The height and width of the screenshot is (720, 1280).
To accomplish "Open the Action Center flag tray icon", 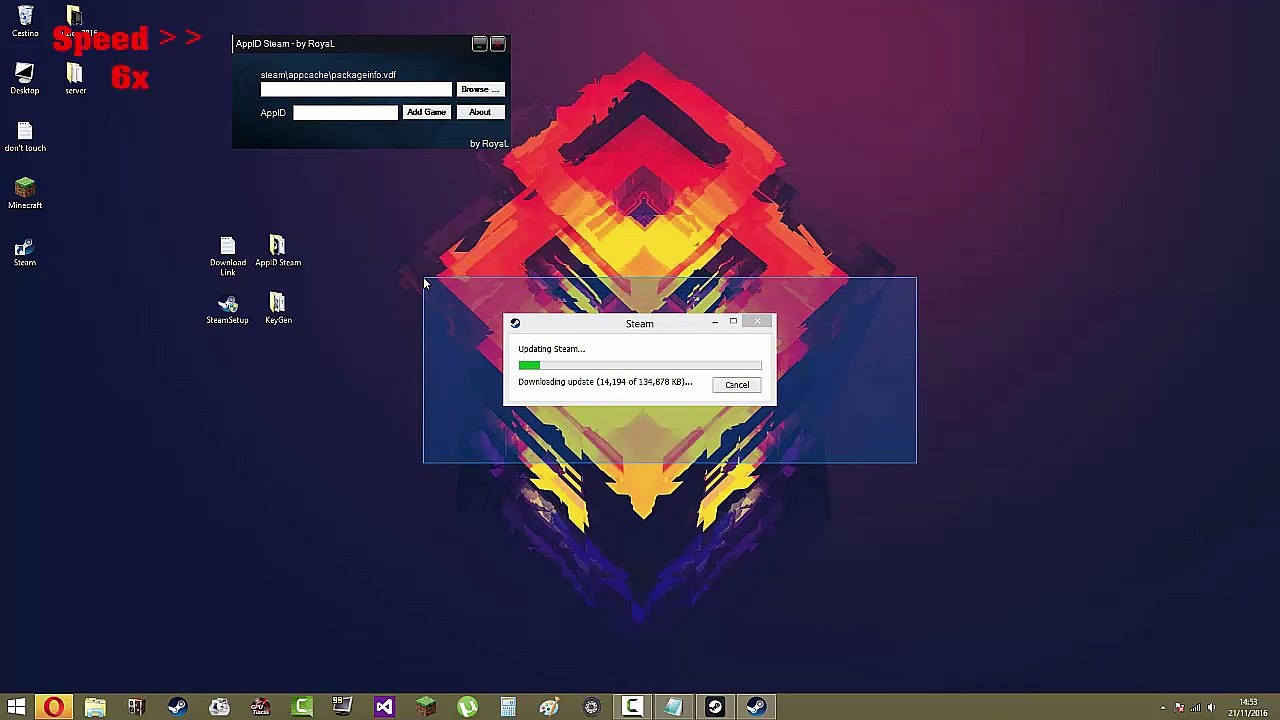I will click(x=1179, y=708).
